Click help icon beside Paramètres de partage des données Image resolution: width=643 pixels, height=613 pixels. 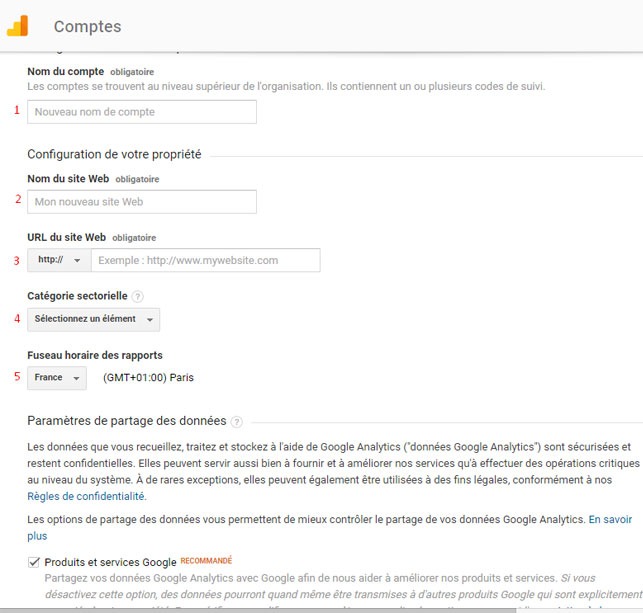point(237,422)
